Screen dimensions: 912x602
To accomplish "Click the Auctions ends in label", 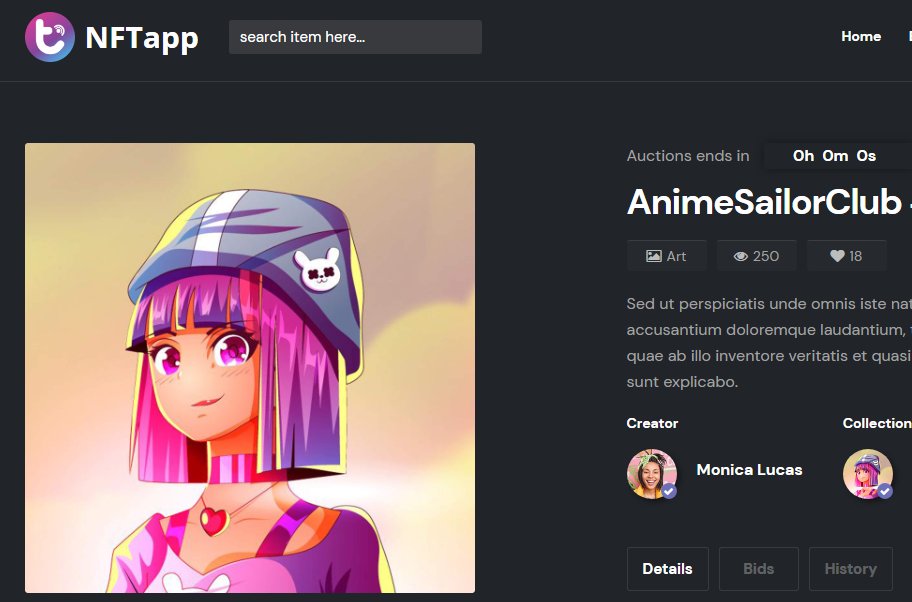I will point(688,156).
